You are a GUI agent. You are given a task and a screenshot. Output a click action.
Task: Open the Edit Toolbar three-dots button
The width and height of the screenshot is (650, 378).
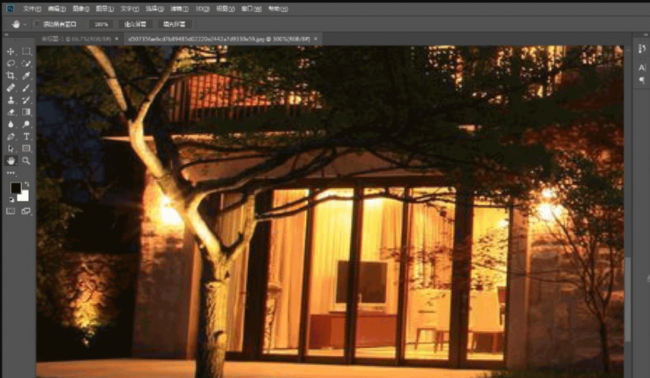point(11,173)
